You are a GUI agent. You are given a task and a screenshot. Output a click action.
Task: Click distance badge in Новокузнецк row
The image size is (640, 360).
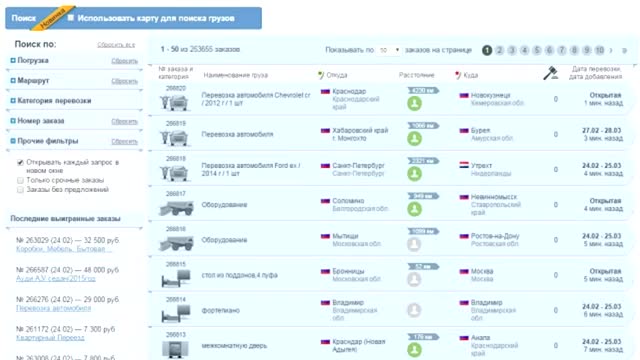click(423, 91)
